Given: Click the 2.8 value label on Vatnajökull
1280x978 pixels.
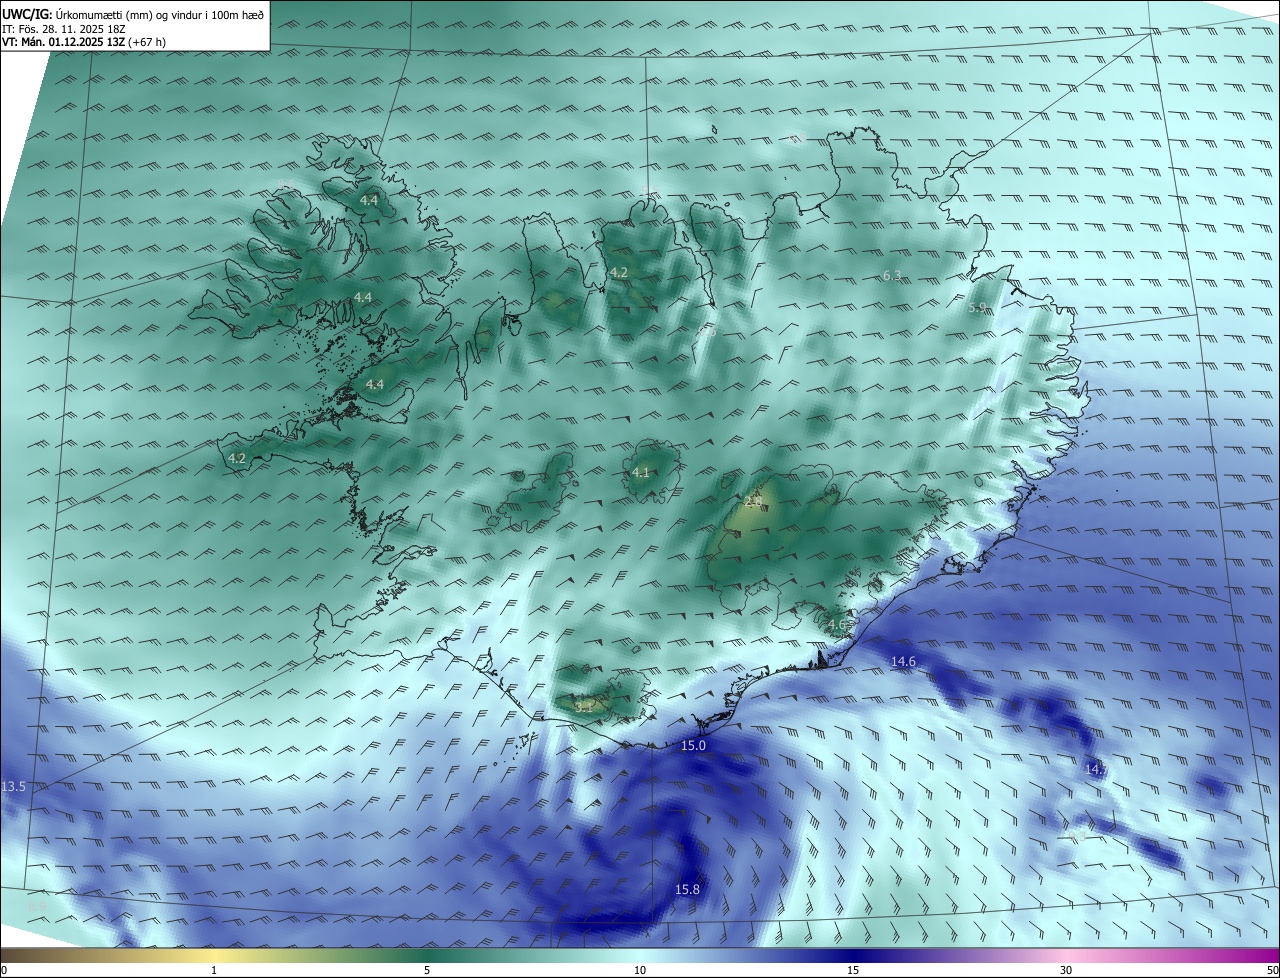Looking at the screenshot, I should (x=754, y=501).
